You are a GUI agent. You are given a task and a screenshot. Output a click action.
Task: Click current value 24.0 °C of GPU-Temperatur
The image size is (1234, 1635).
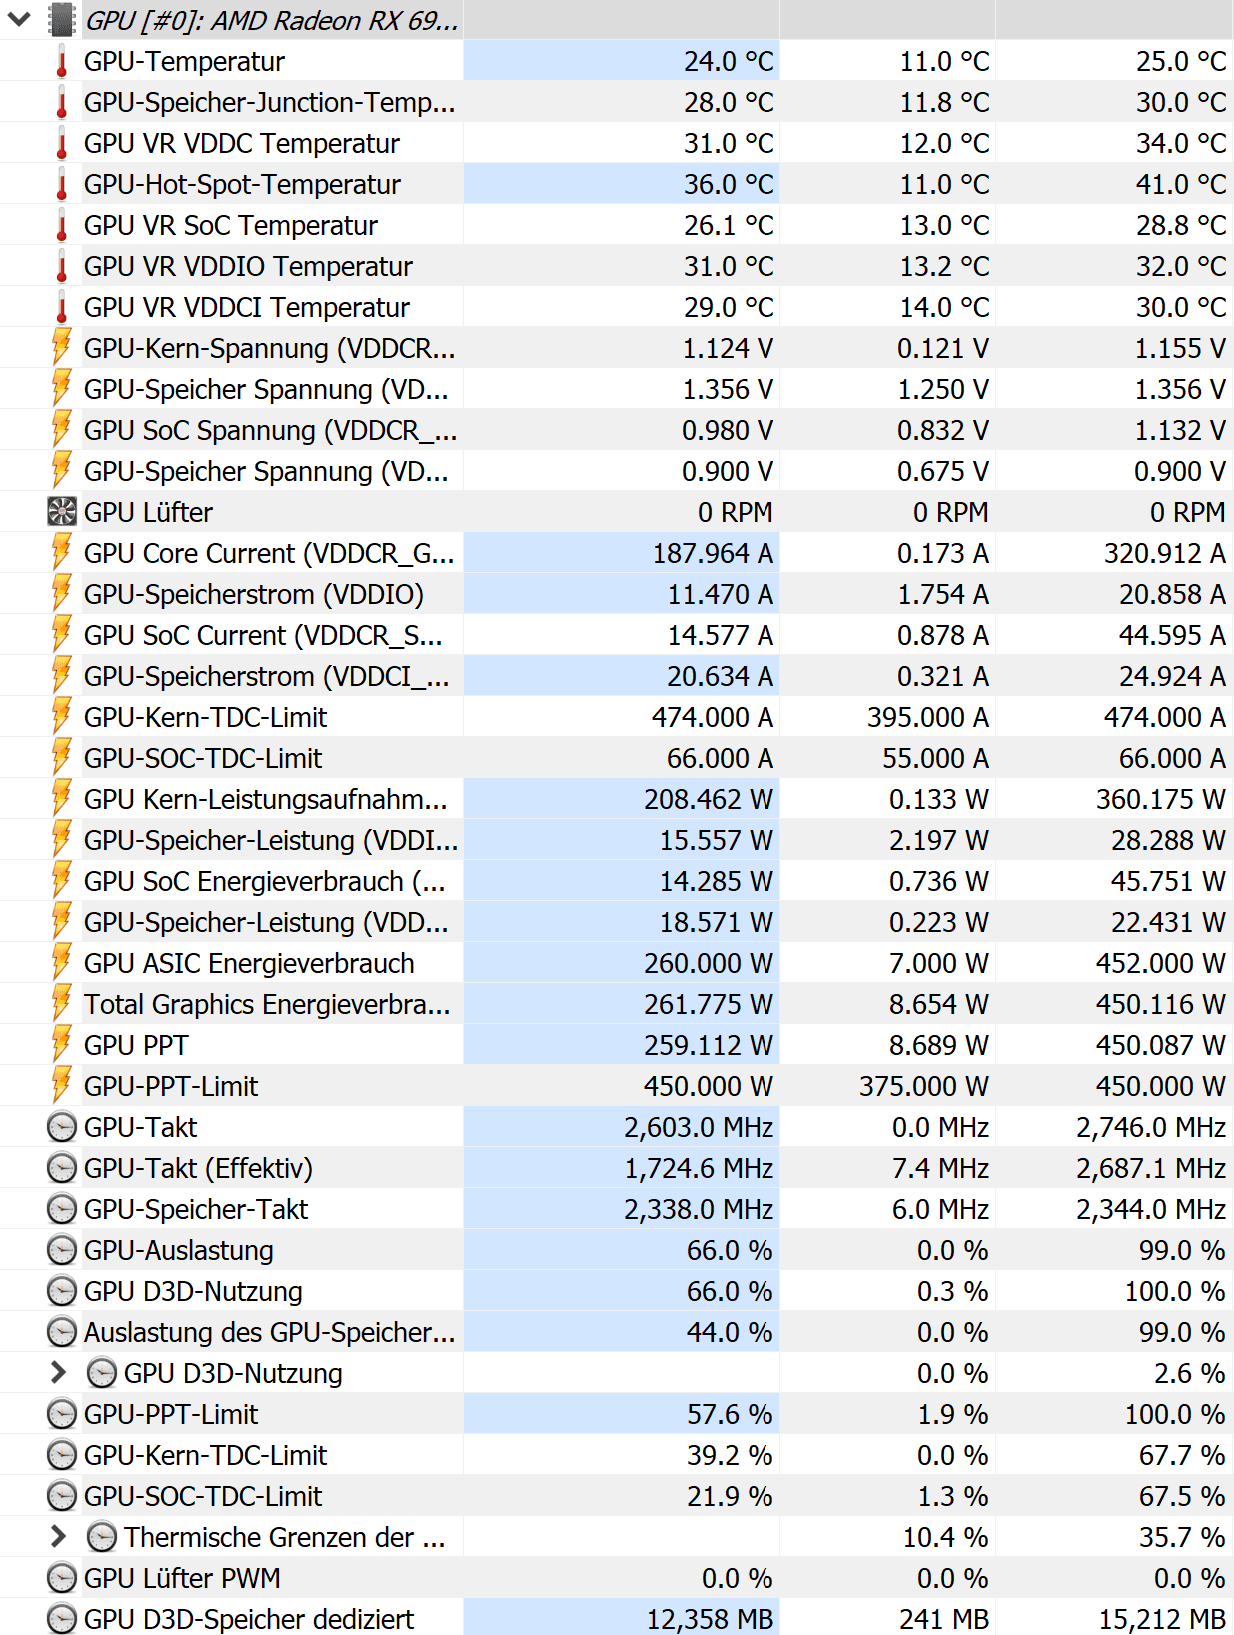(x=729, y=62)
